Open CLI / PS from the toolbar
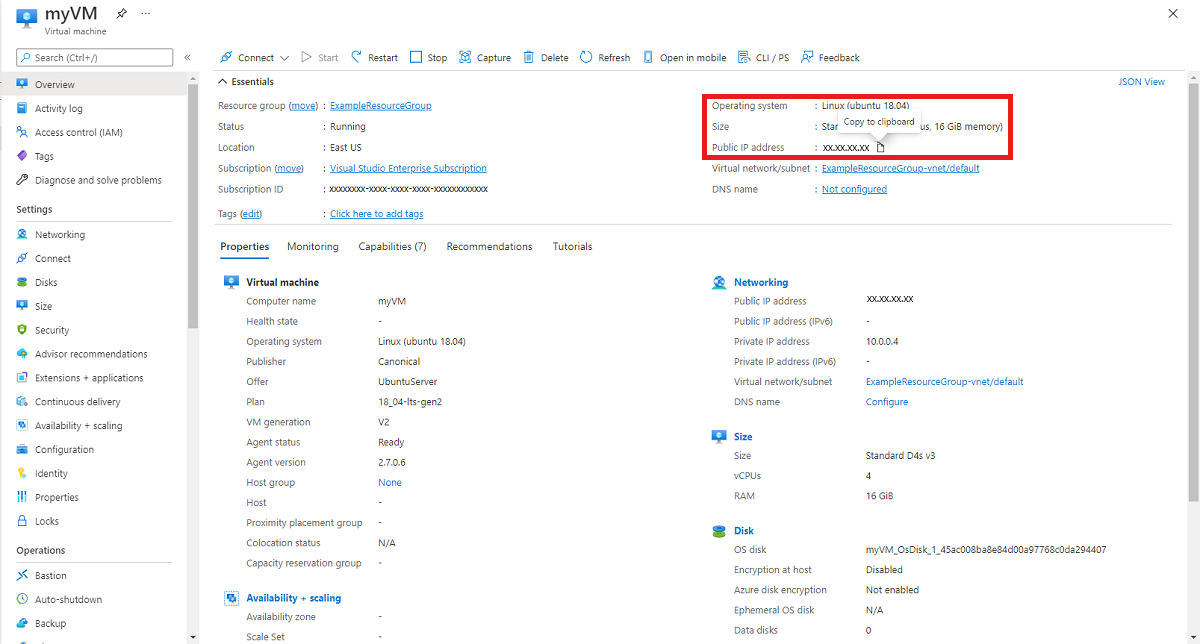The image size is (1200, 644). click(763, 58)
